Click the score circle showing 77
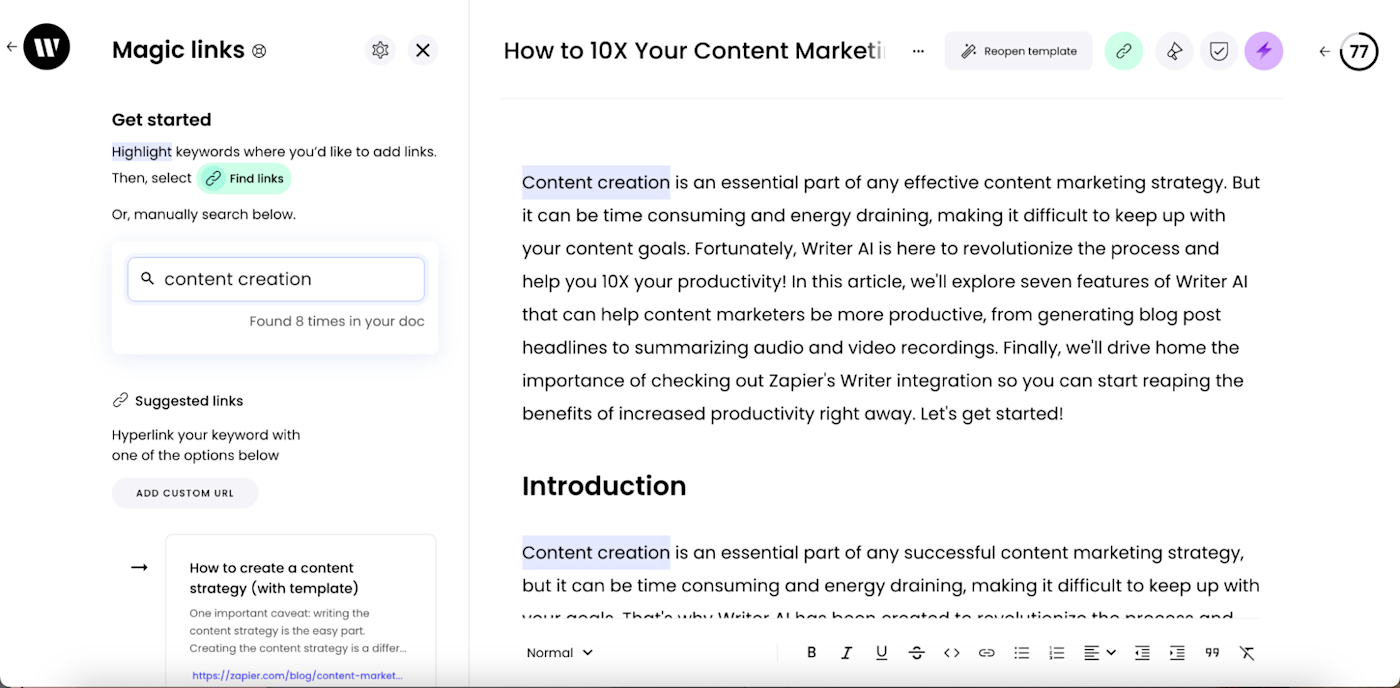This screenshot has height=688, width=1400. tap(1359, 51)
